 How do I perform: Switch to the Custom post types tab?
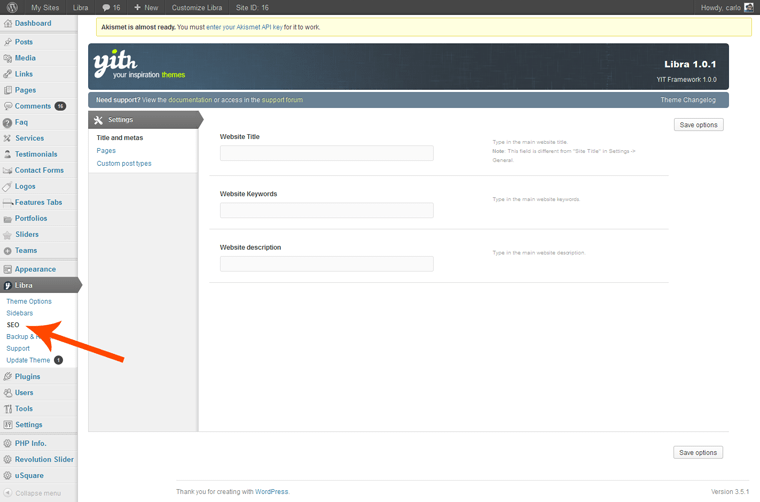point(124,163)
